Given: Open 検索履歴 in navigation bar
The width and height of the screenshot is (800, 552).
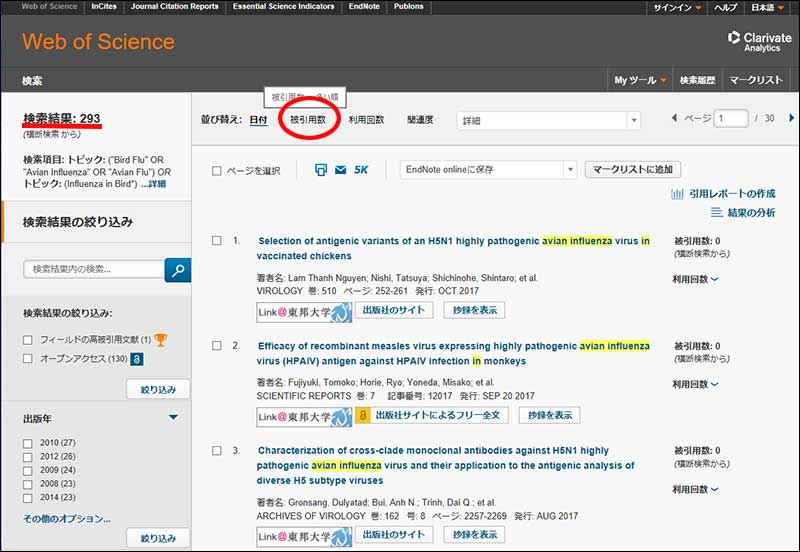Looking at the screenshot, I should pos(697,80).
